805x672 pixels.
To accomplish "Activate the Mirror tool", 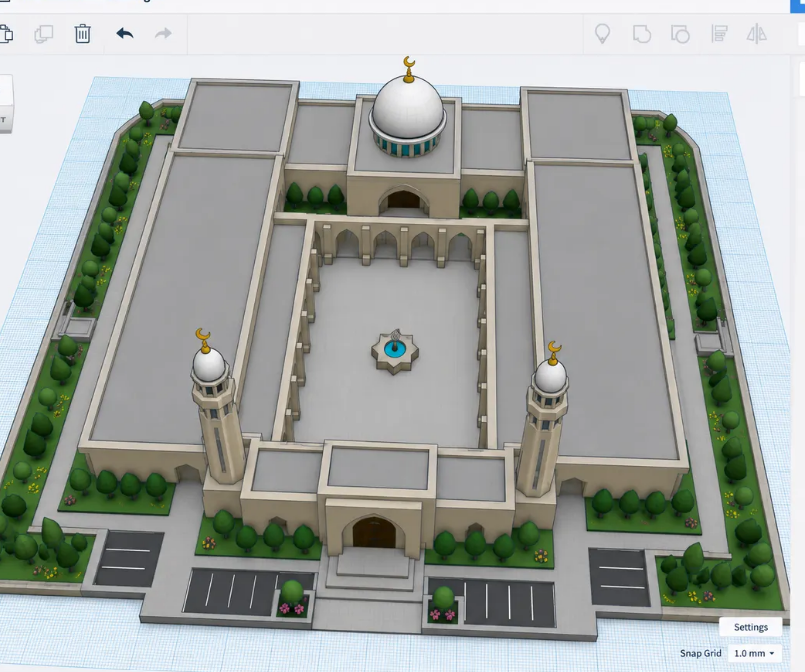I will coord(757,34).
